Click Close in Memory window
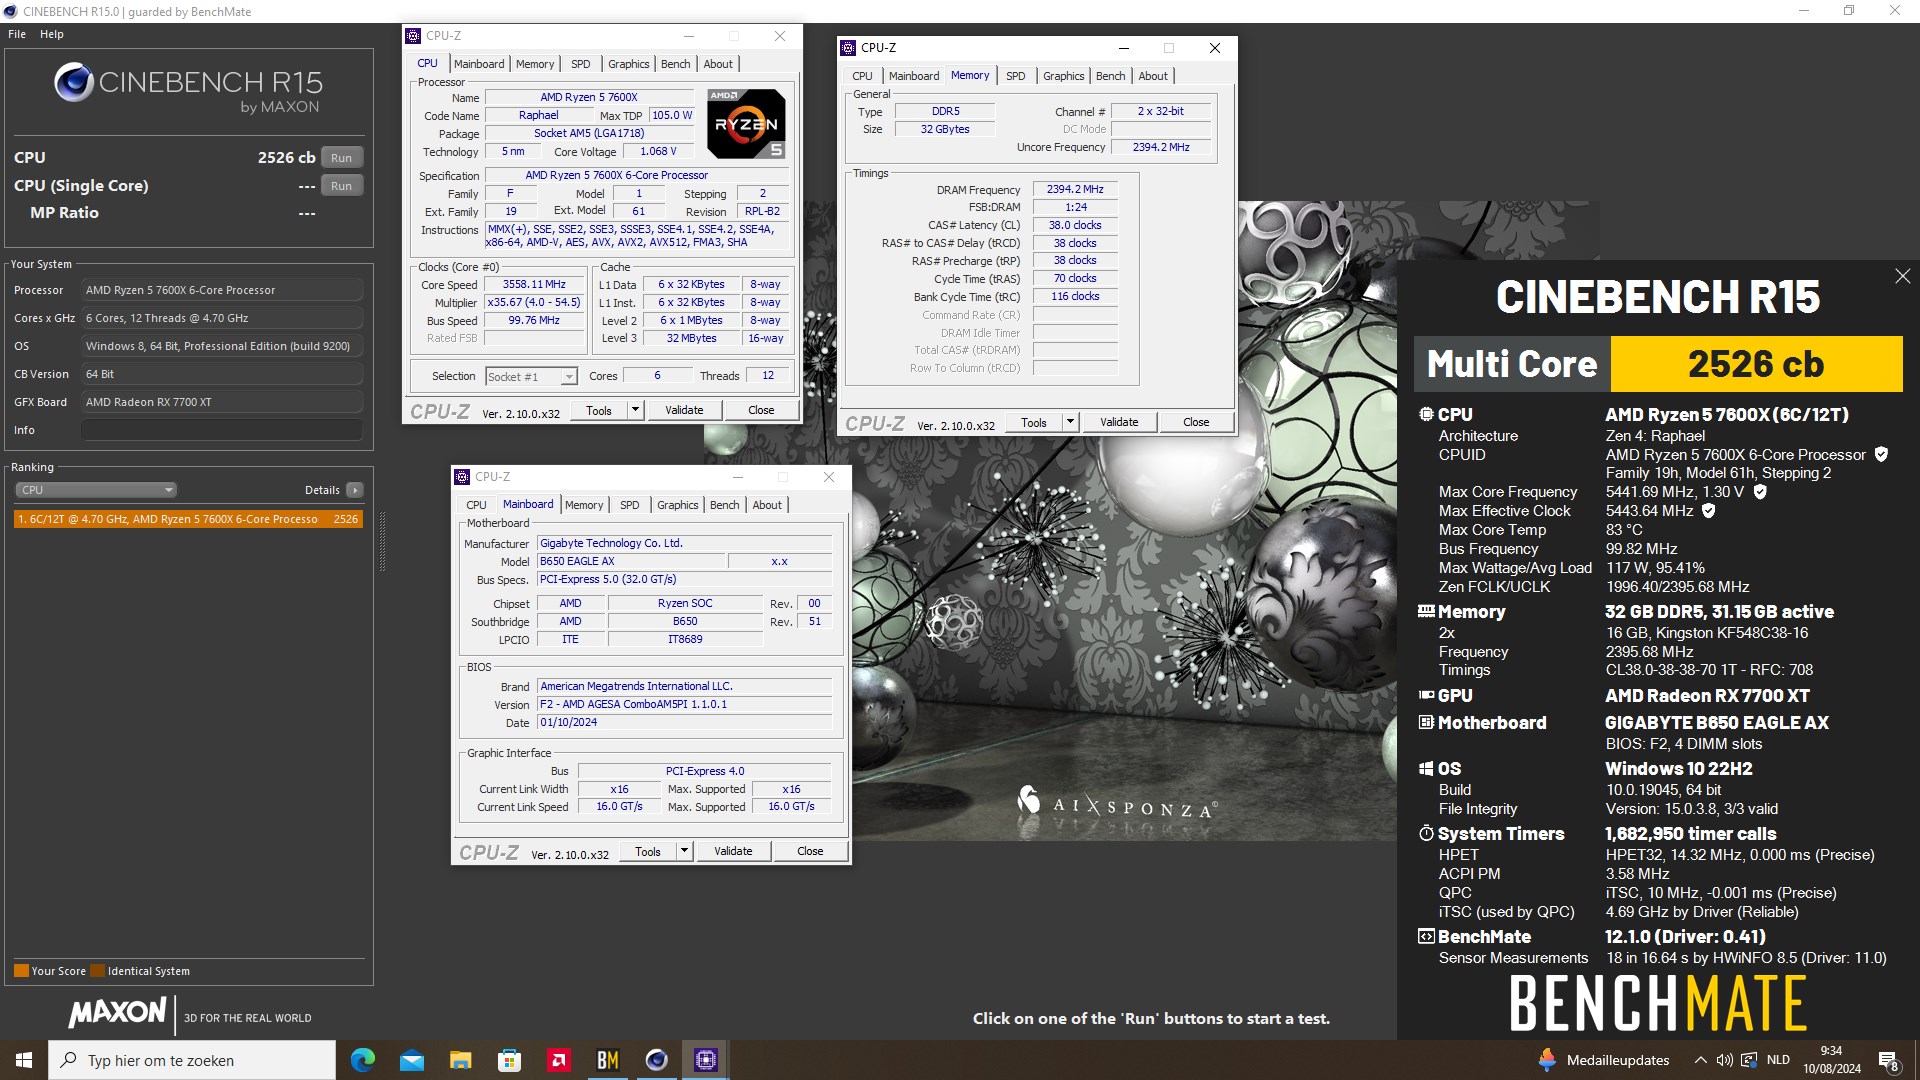 click(x=1196, y=422)
